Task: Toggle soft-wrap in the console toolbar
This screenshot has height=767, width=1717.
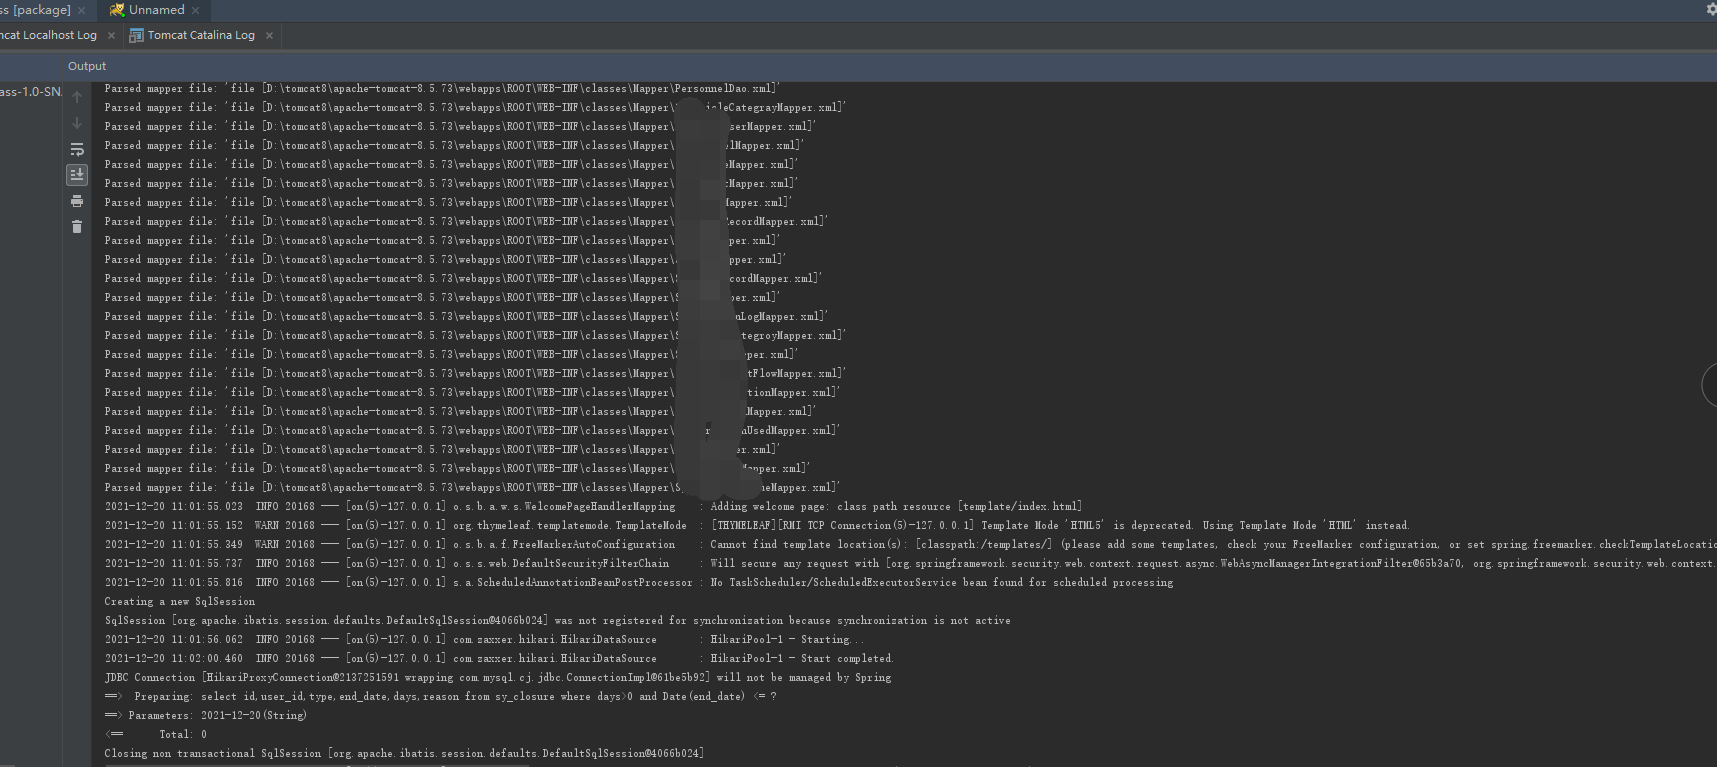Action: [77, 149]
